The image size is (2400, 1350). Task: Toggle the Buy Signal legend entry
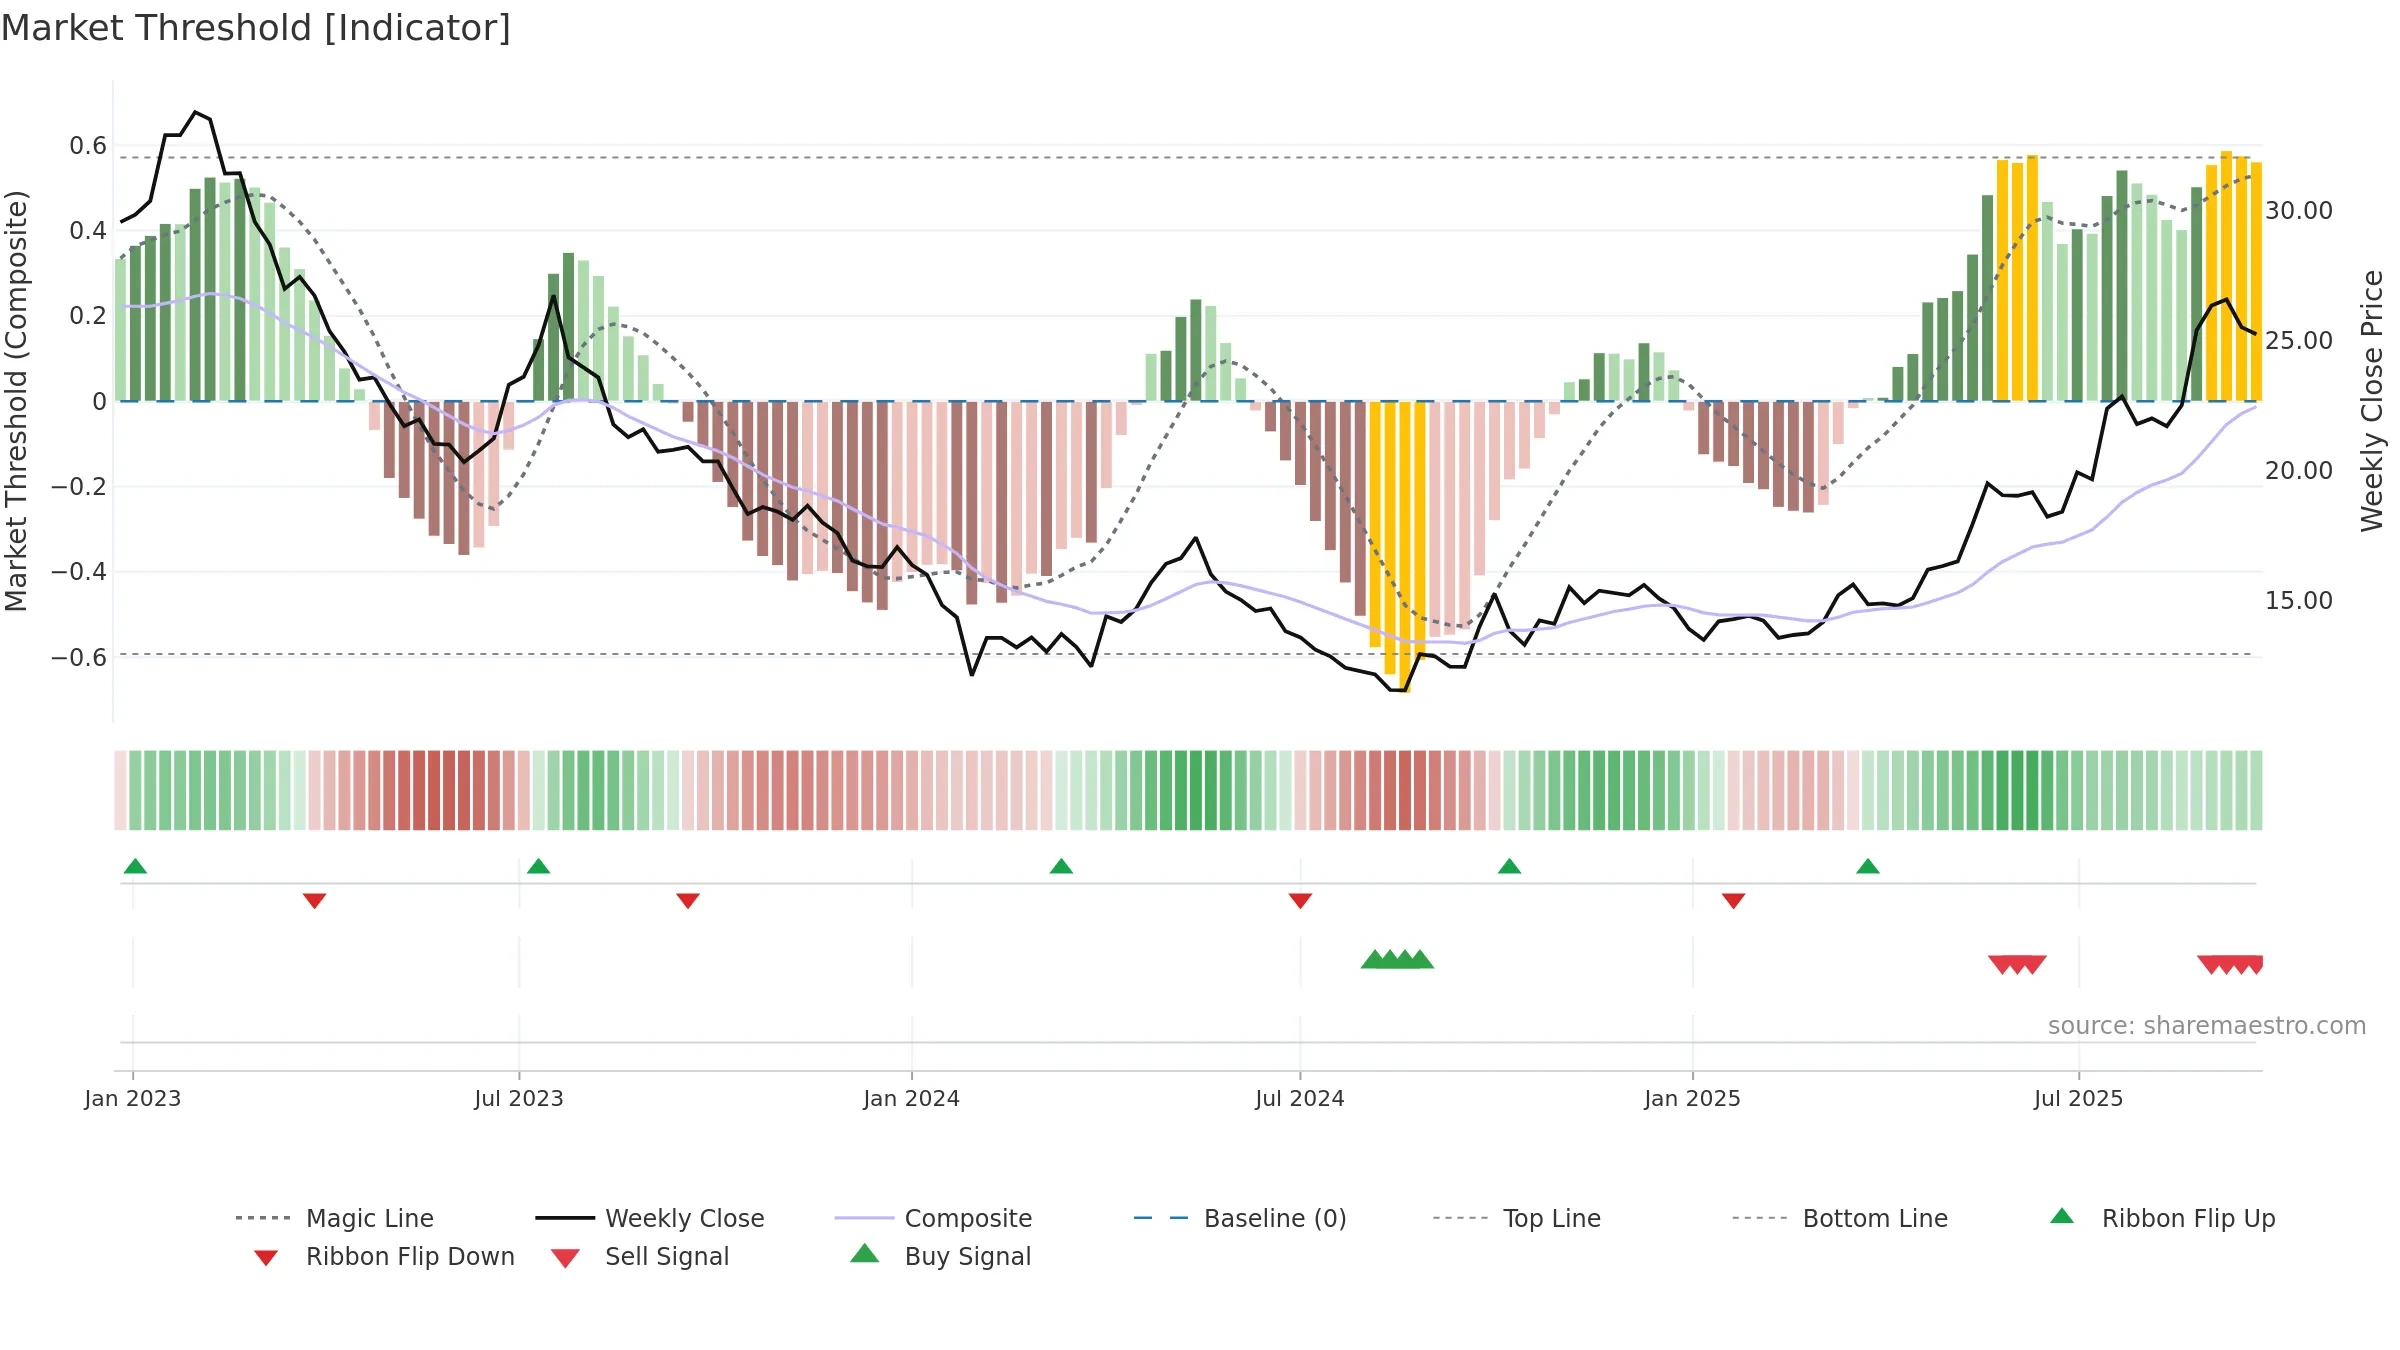coord(940,1256)
